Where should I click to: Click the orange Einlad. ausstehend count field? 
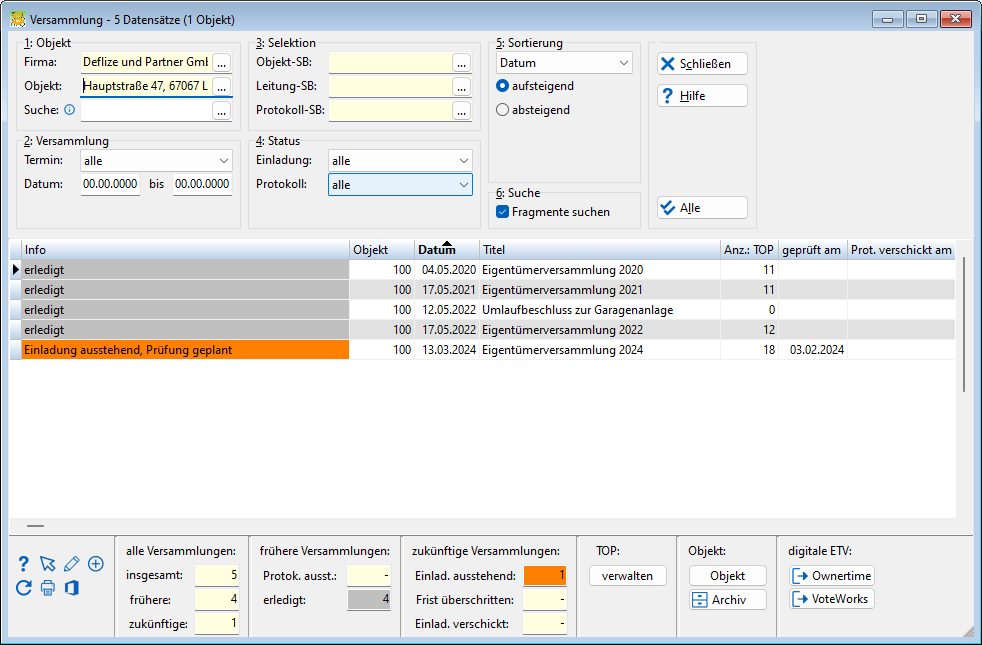pyautogui.click(x=545, y=575)
